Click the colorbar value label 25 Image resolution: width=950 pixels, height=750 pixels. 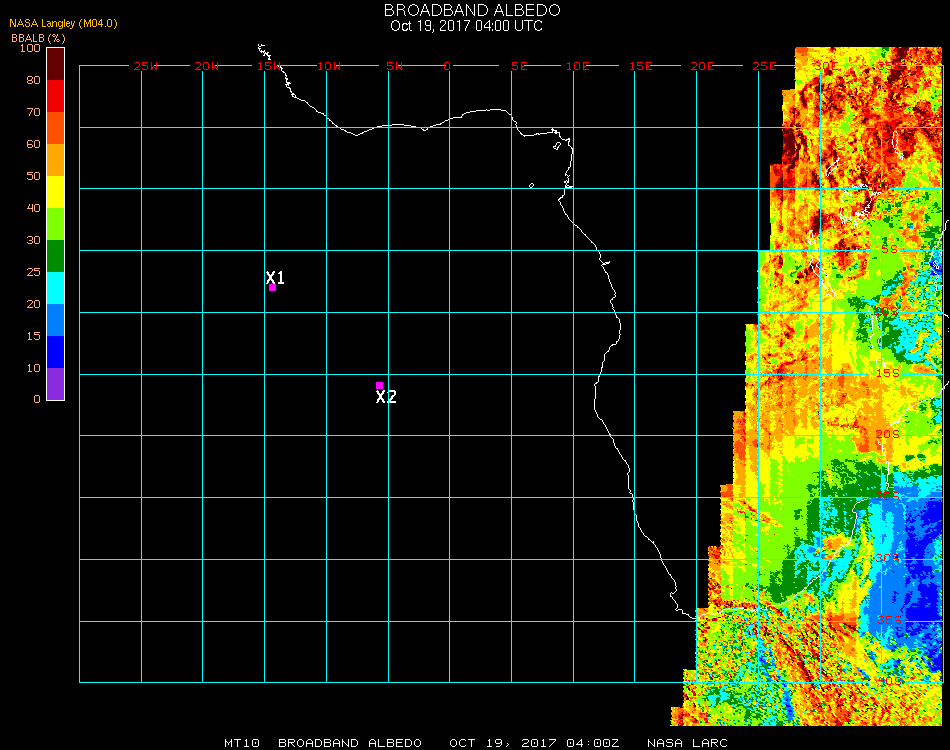click(x=33, y=272)
